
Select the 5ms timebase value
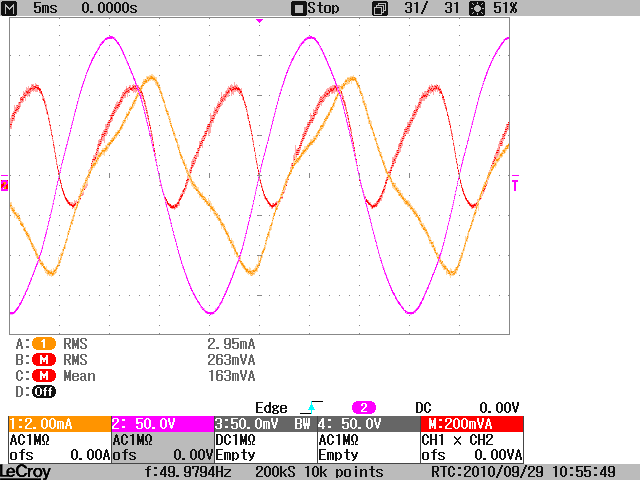pyautogui.click(x=45, y=8)
